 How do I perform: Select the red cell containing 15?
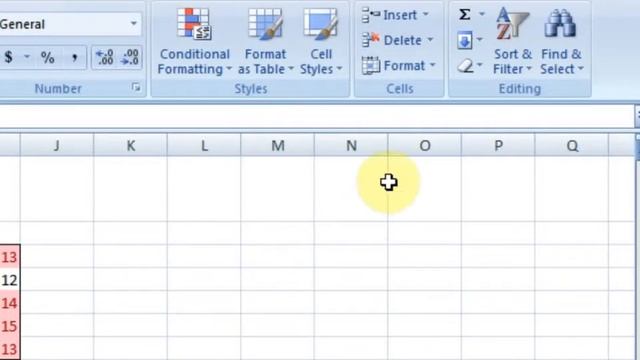10,325
